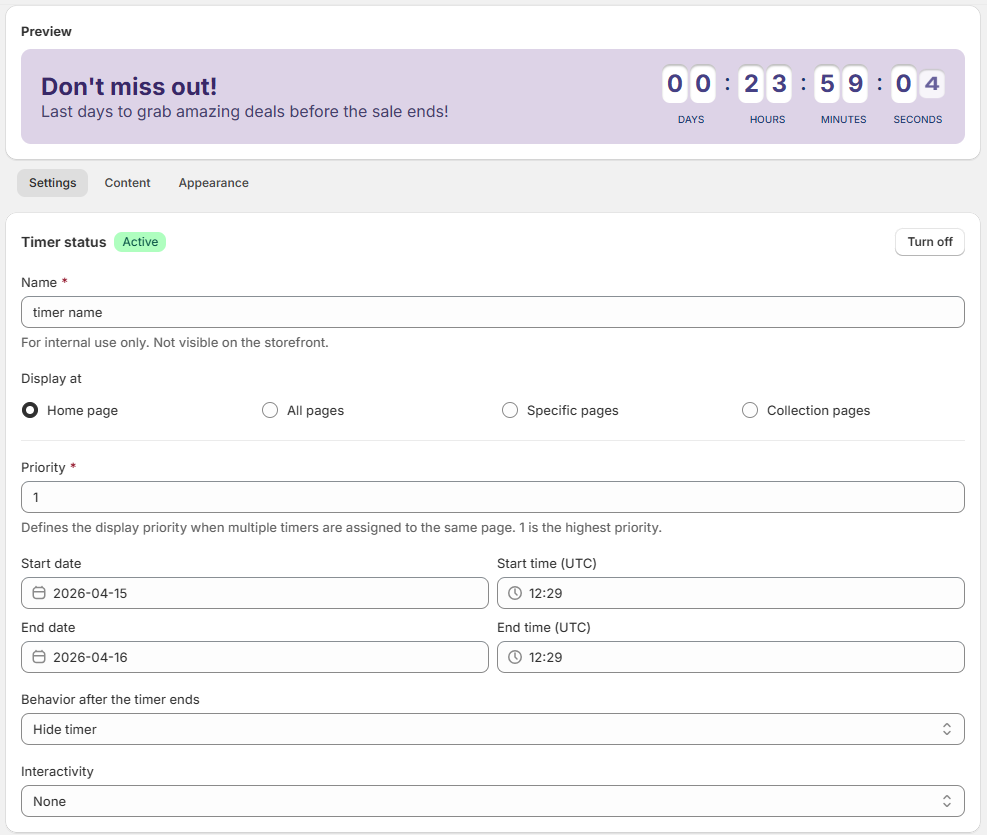Viewport: 987px width, 835px height.
Task: Focus the Priority input field
Action: [x=492, y=497]
